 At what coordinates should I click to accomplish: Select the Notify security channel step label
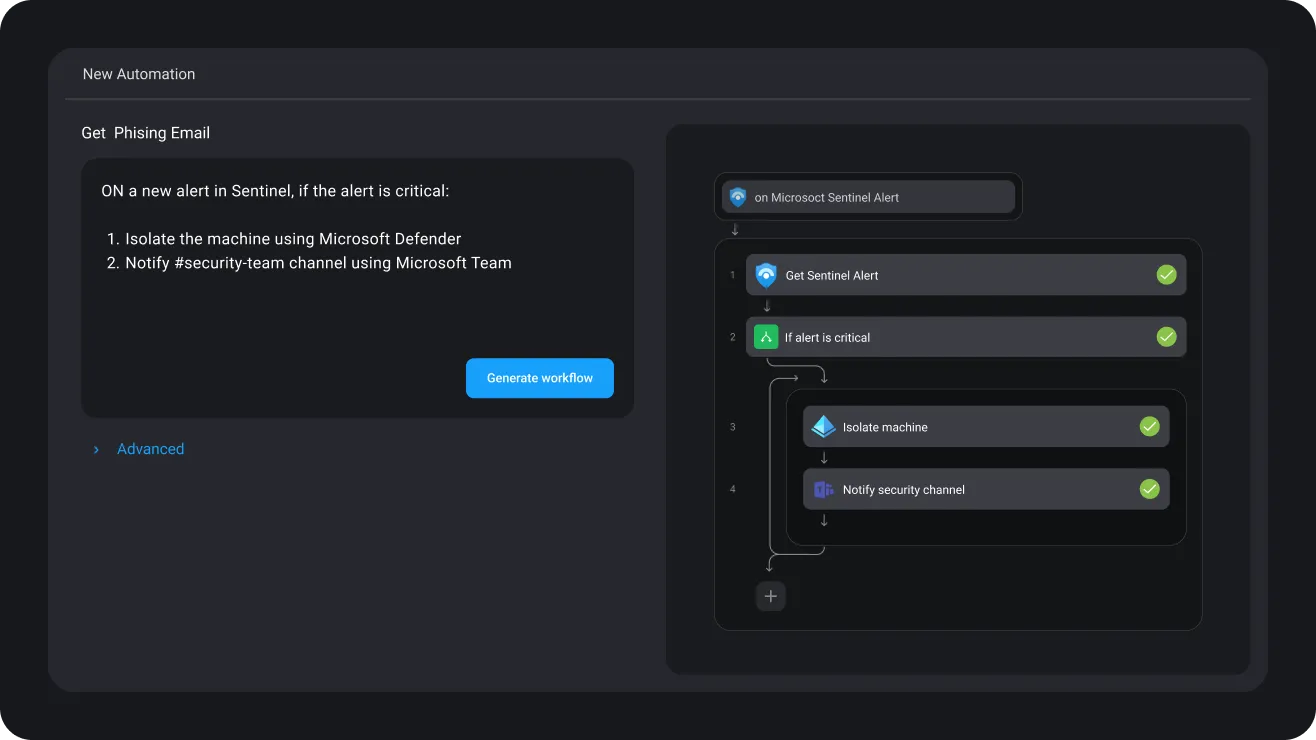coord(904,490)
